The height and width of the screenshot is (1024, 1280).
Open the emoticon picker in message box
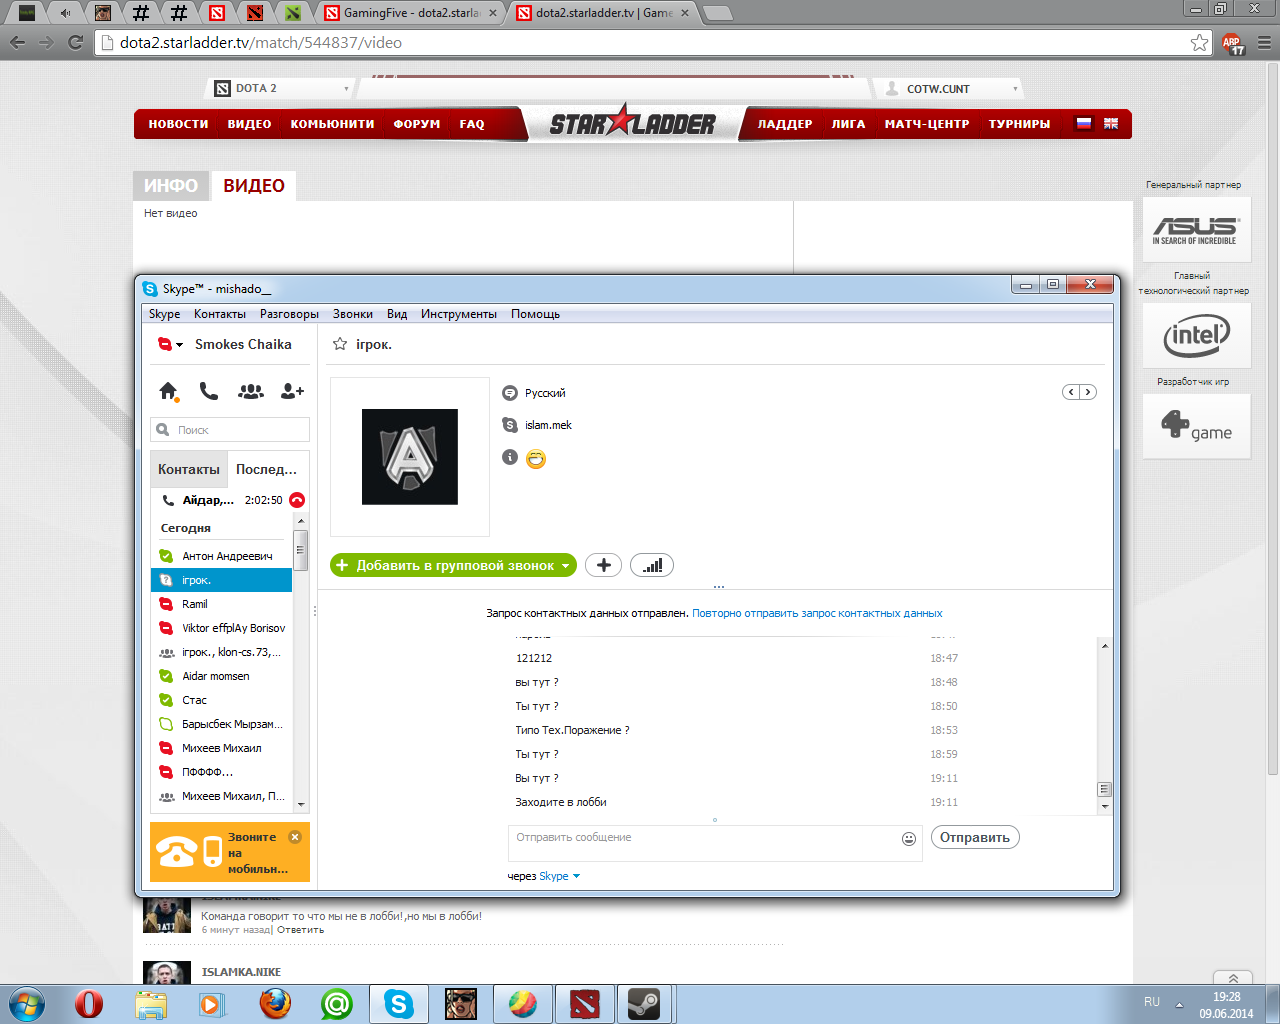[x=909, y=839]
